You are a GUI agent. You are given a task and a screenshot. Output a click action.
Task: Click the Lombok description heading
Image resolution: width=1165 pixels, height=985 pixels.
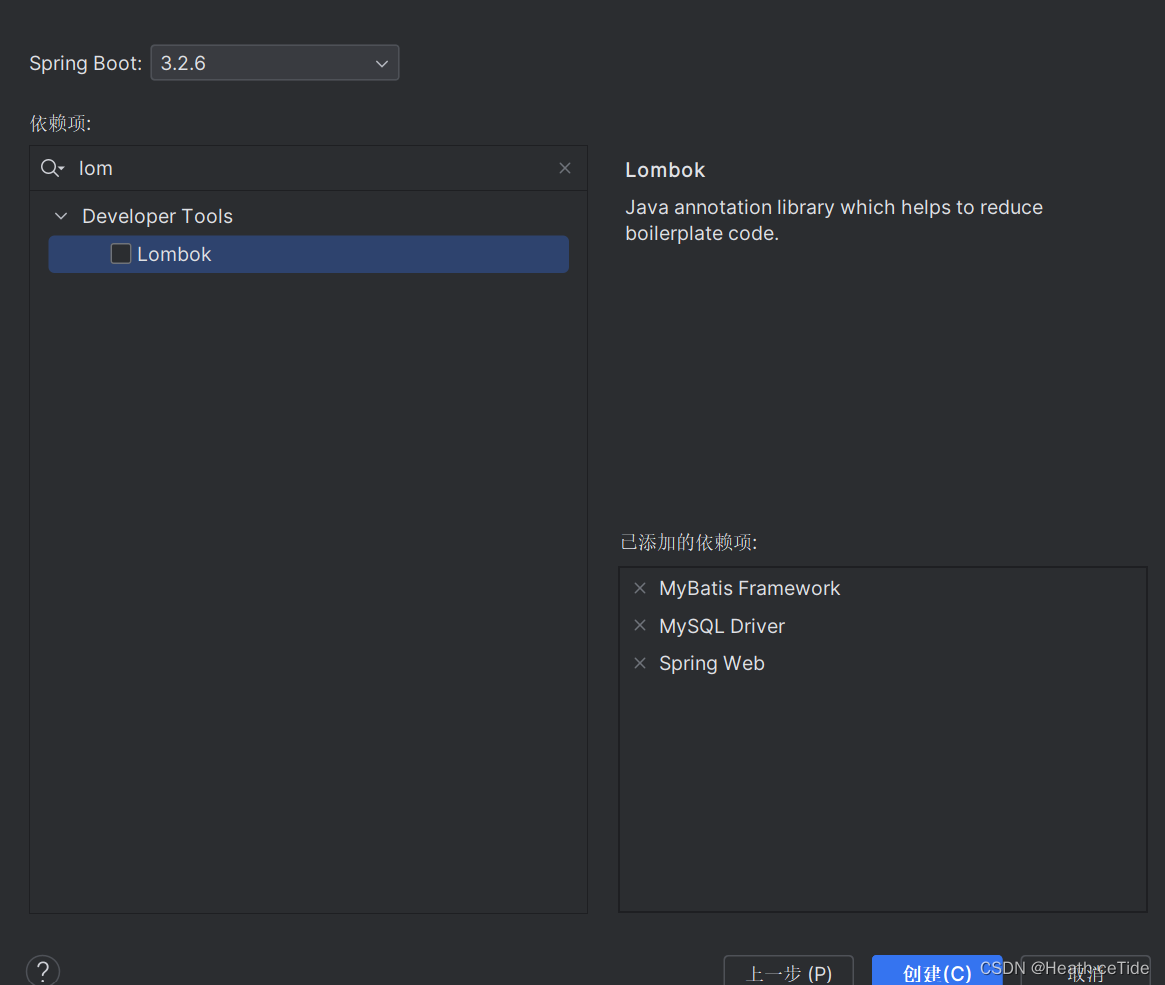tap(665, 170)
